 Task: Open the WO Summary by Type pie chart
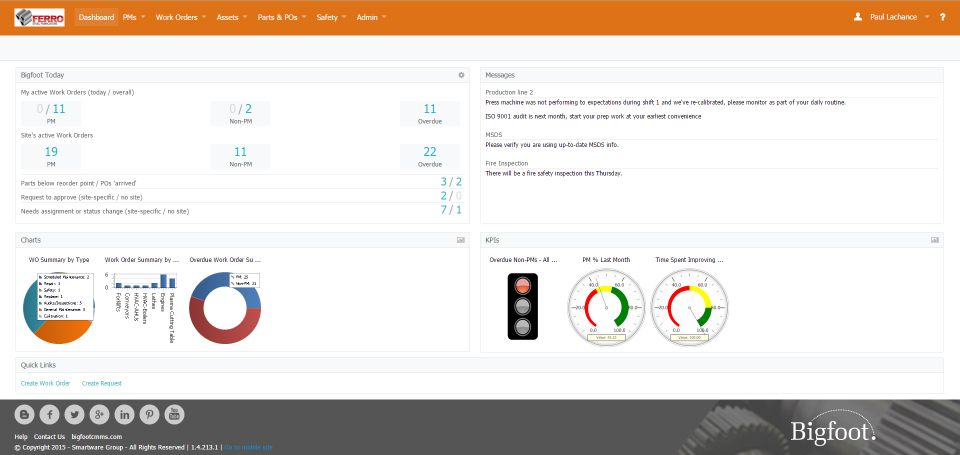pos(59,307)
